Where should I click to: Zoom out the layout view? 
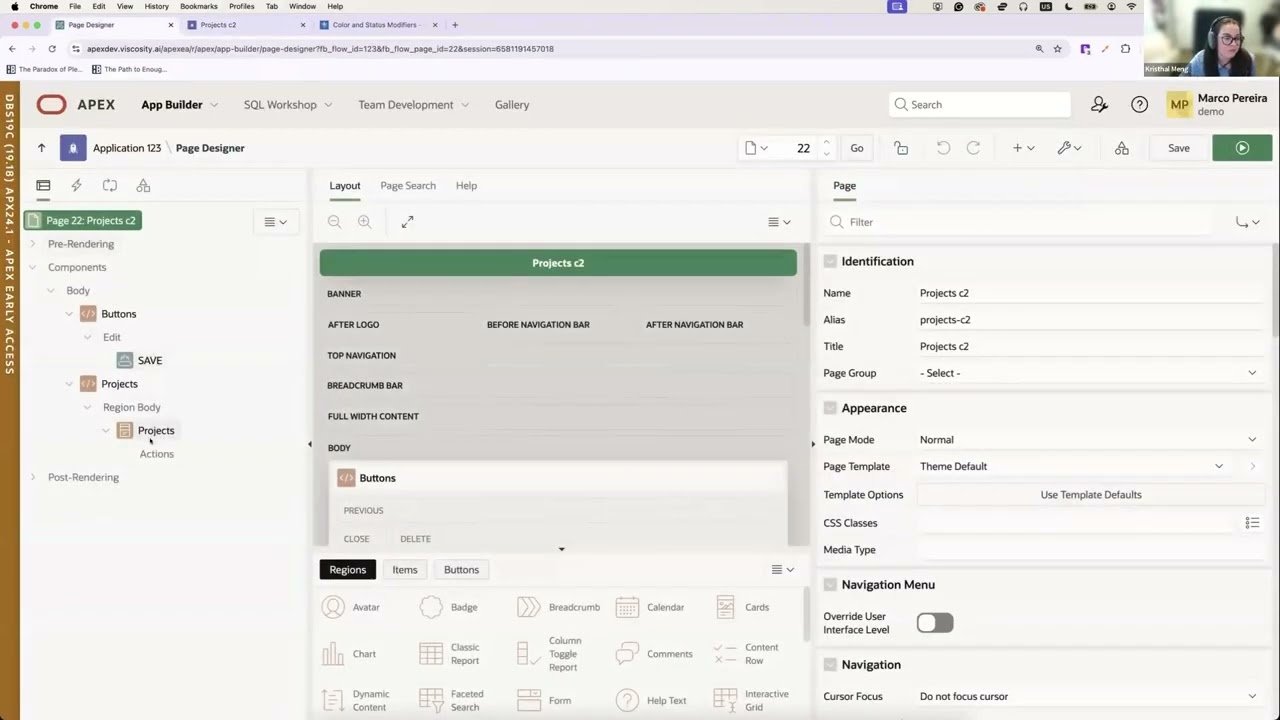point(335,222)
